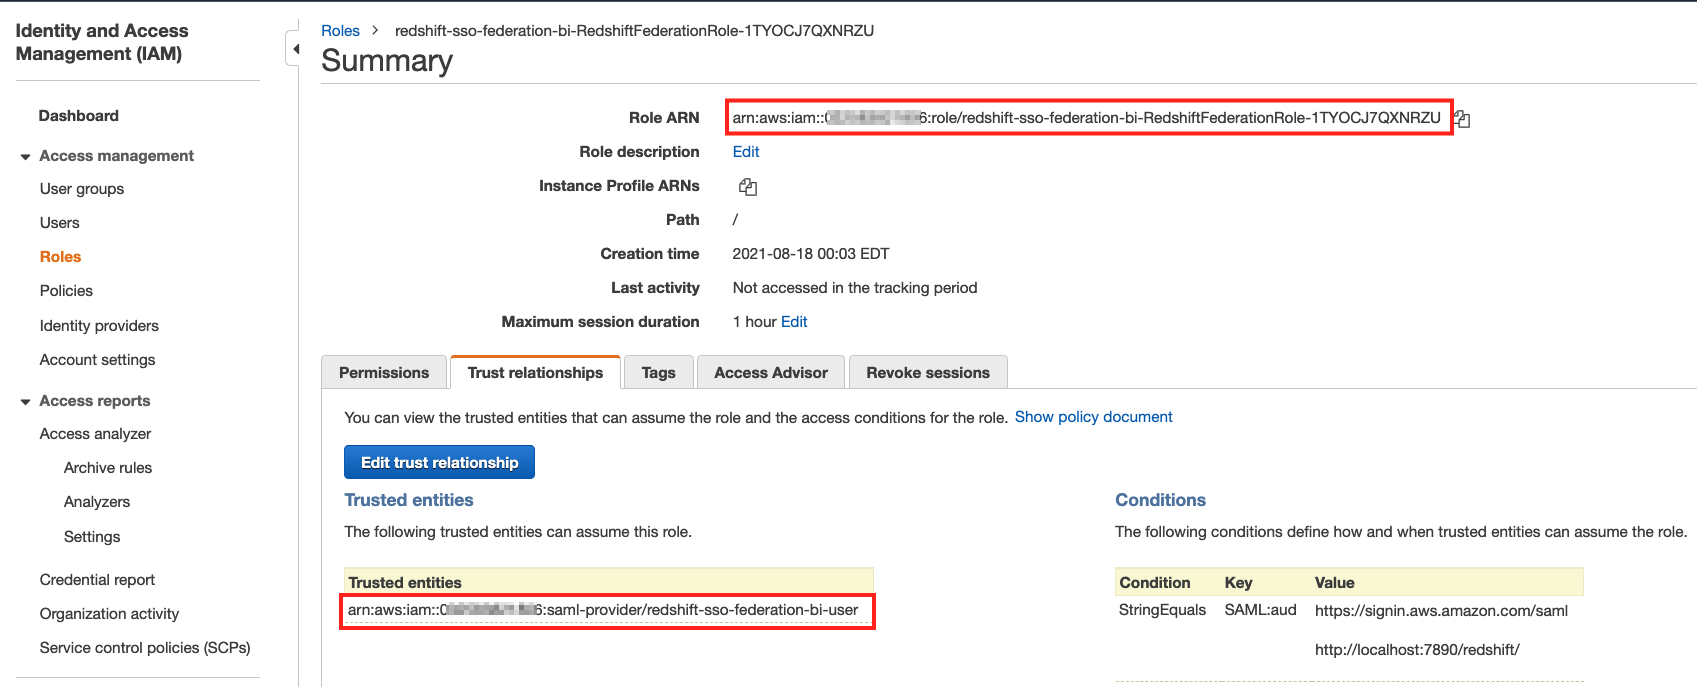The height and width of the screenshot is (687, 1697).
Task: Open Credential report
Action: pos(97,580)
